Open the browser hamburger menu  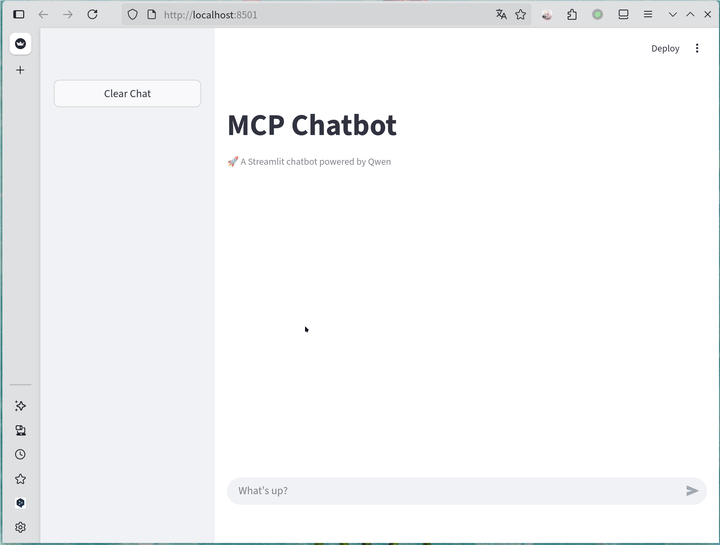pyautogui.click(x=648, y=15)
